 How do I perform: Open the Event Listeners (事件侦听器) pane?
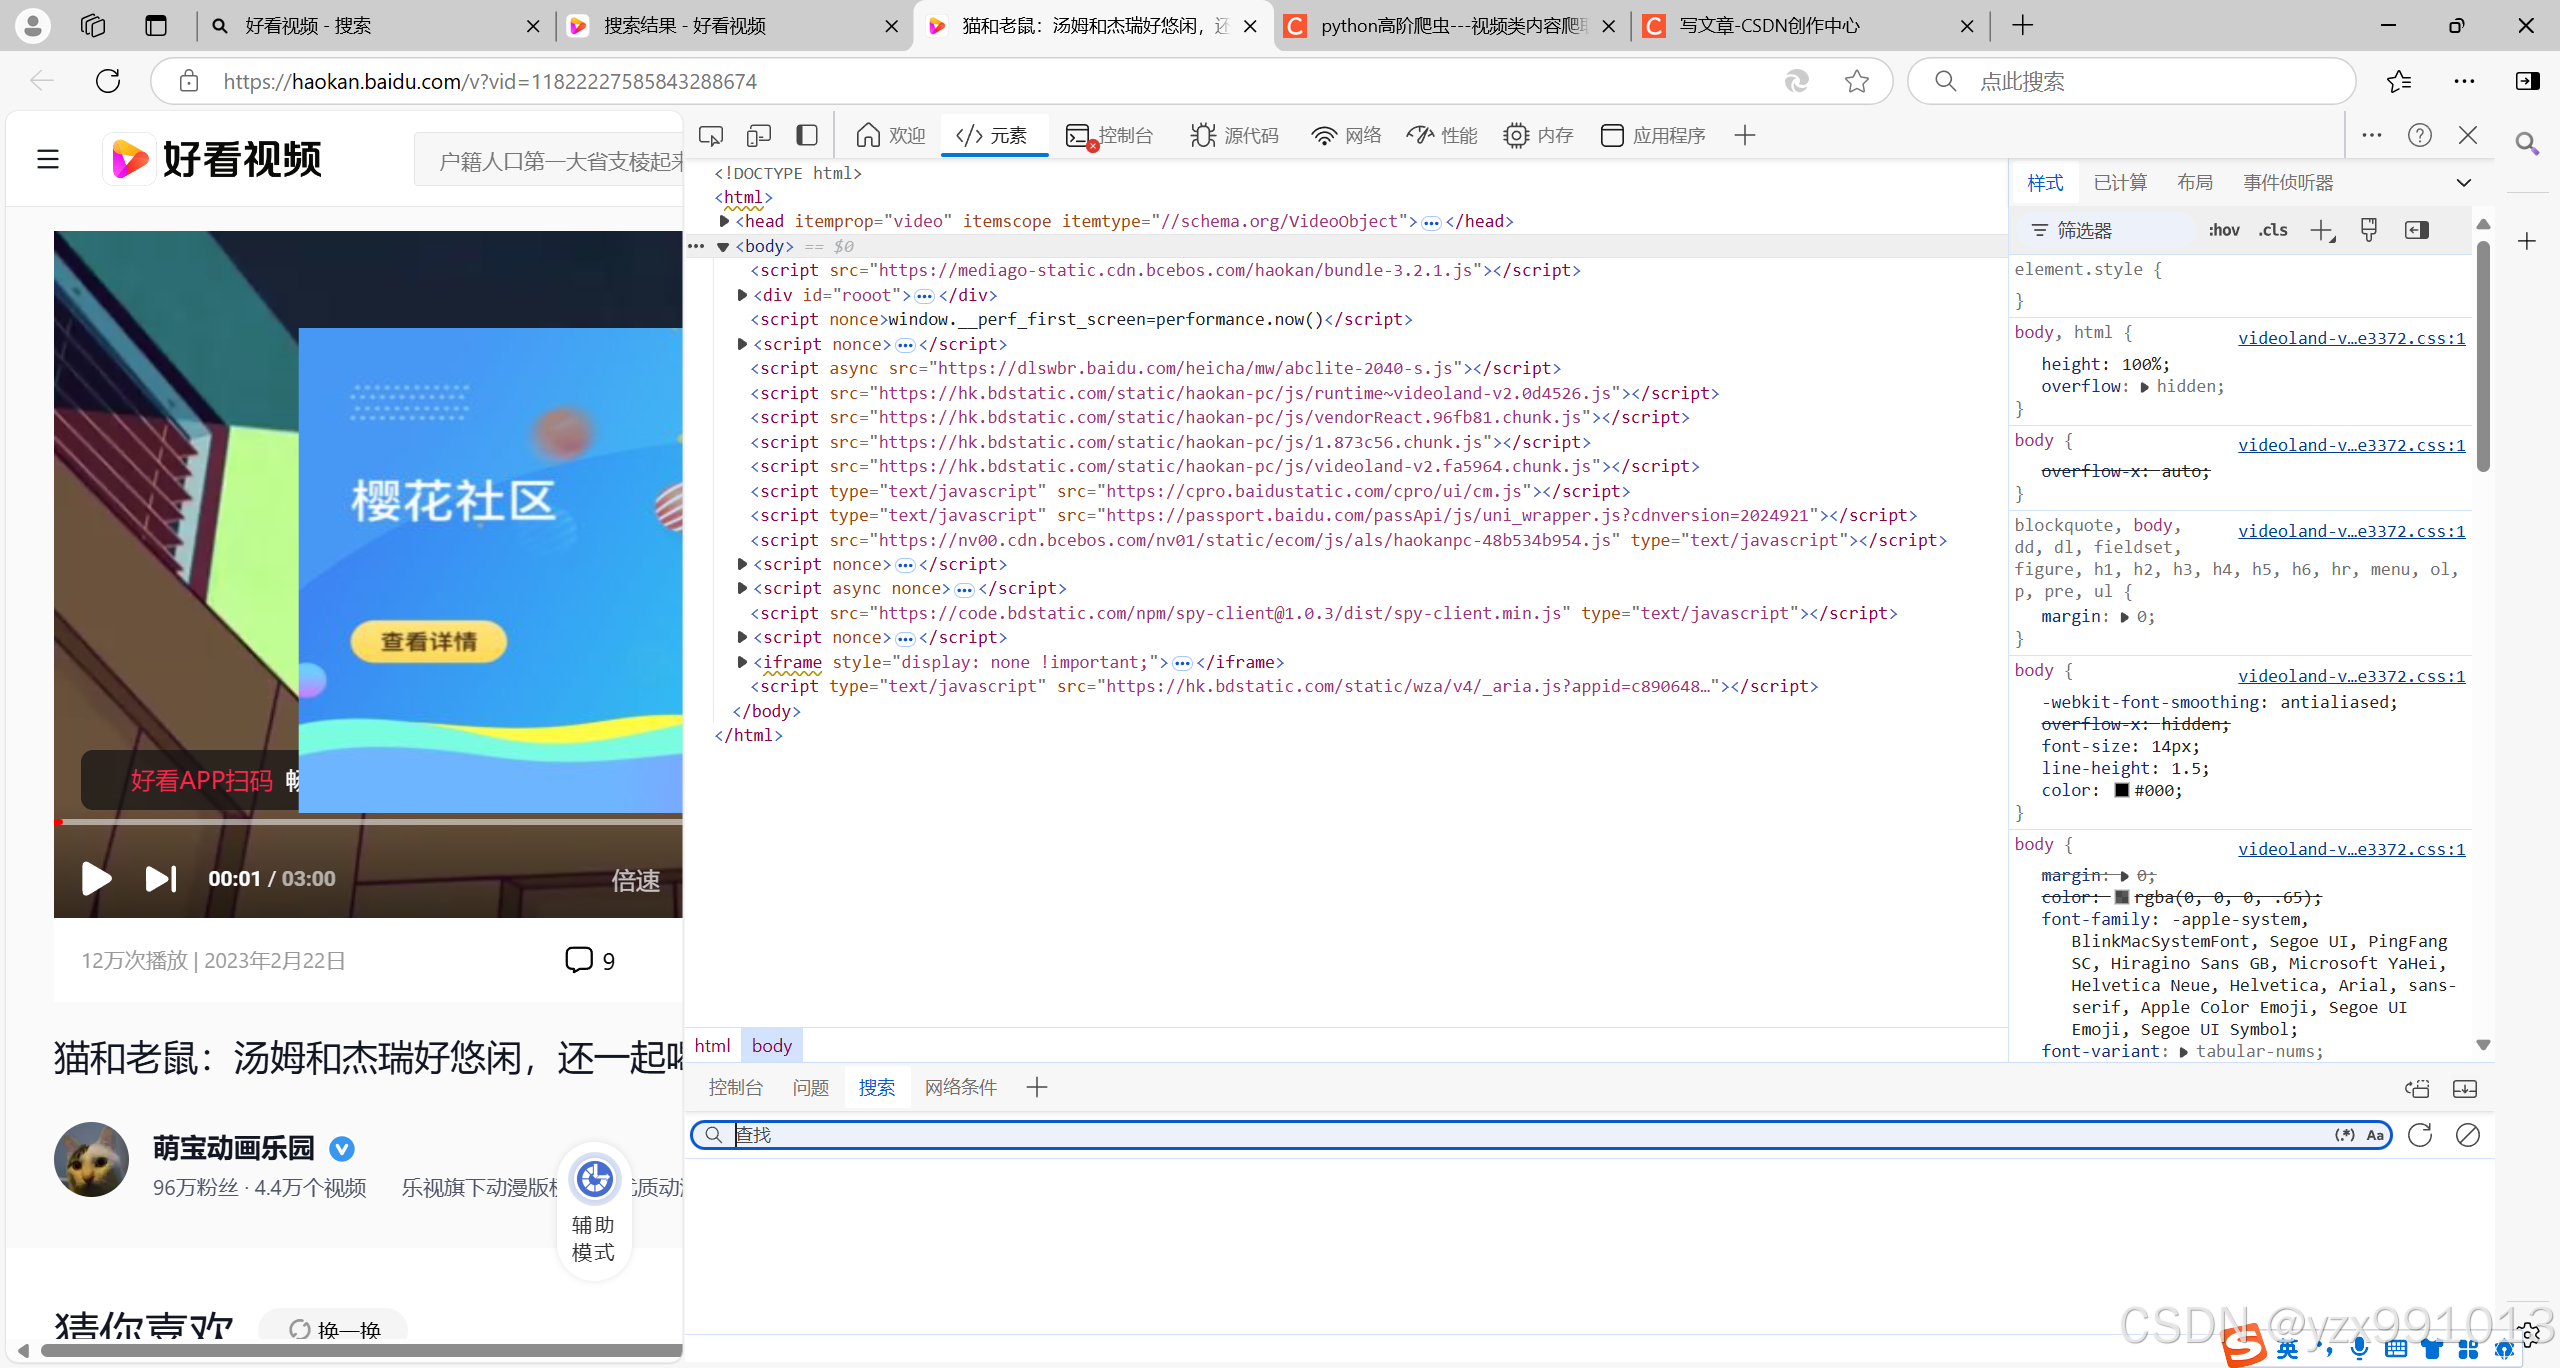[2288, 183]
